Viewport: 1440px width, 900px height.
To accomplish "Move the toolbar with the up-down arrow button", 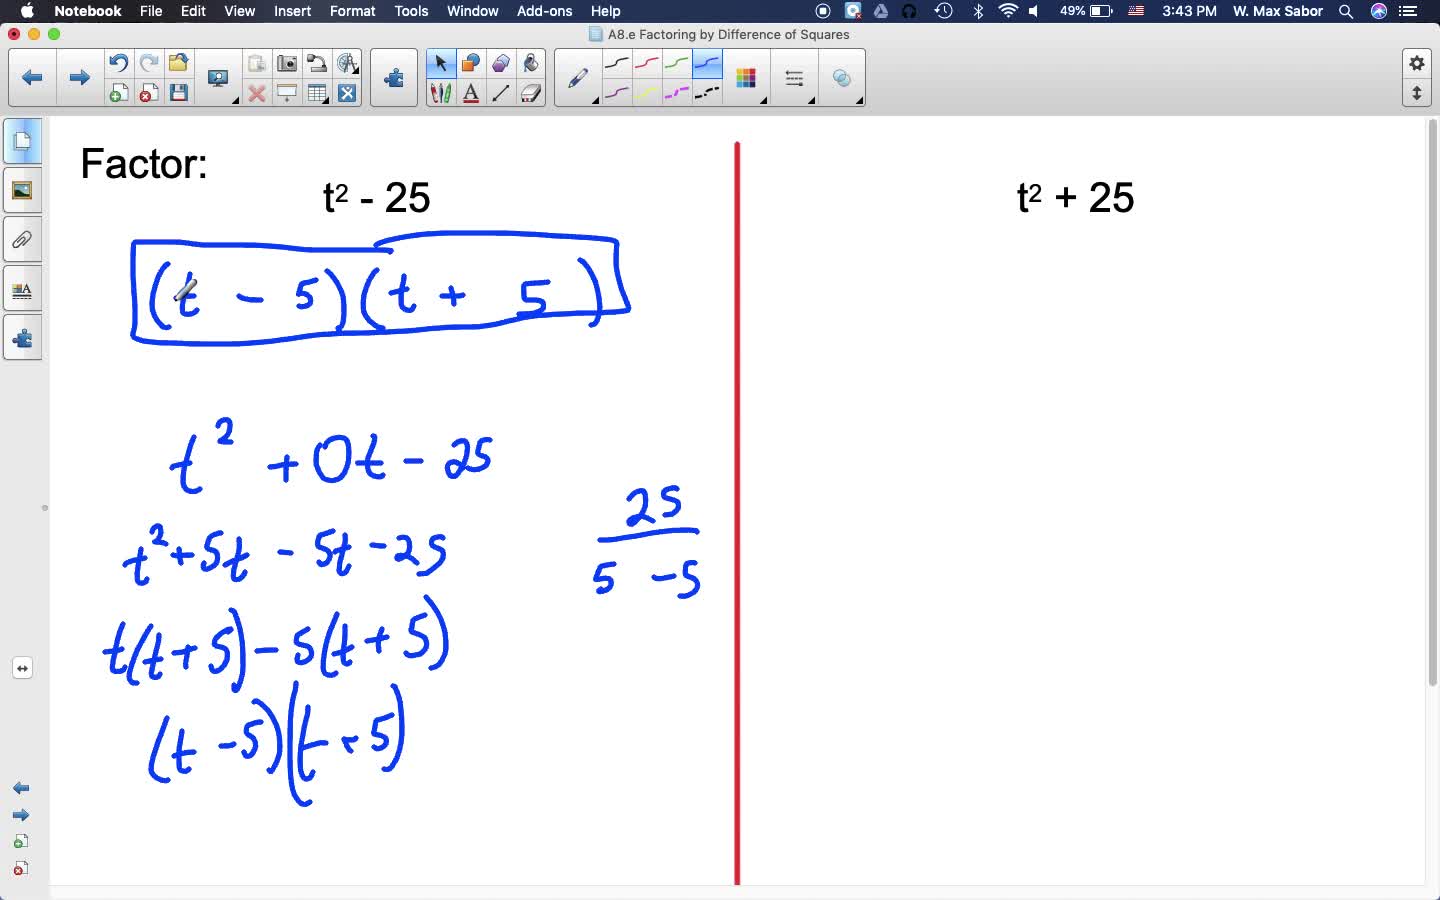I will [1417, 93].
